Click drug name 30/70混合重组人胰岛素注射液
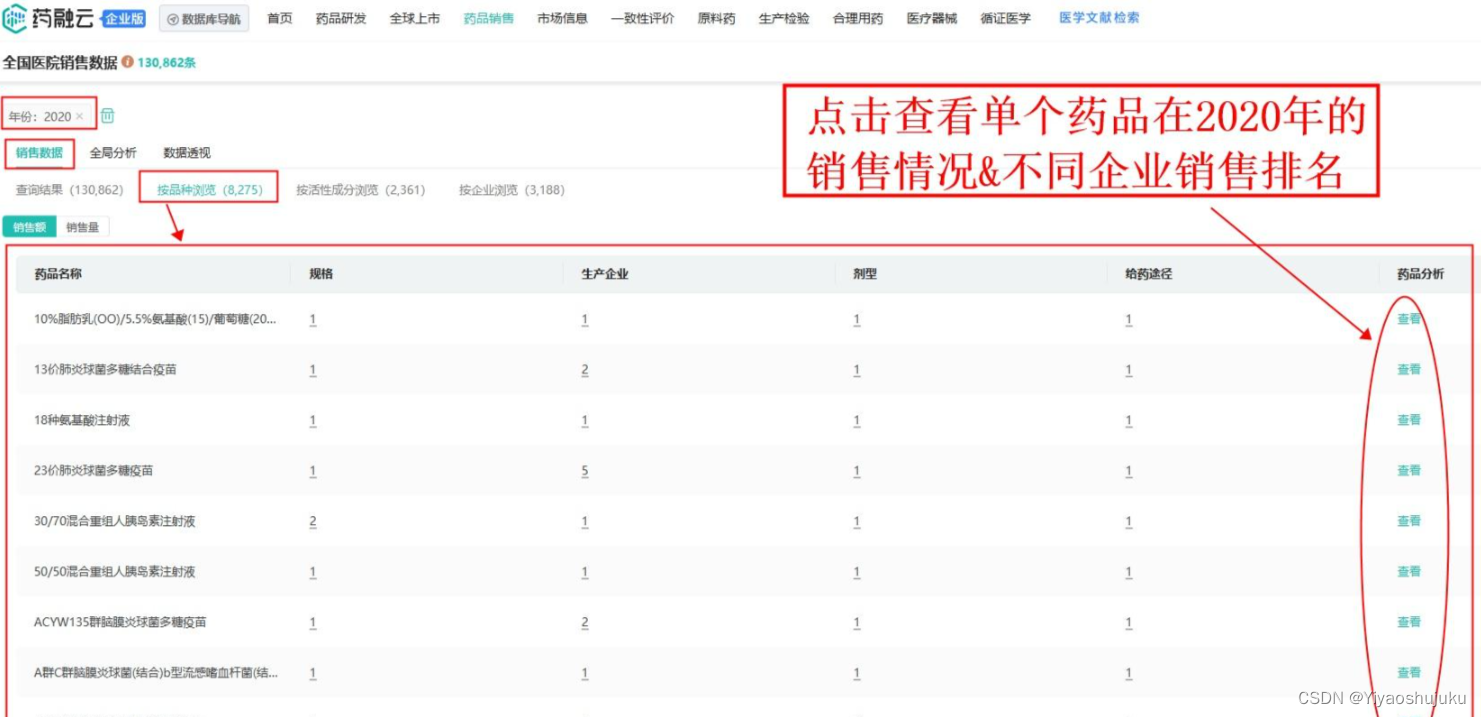Viewport: 1481px width, 717px height. click(114, 521)
